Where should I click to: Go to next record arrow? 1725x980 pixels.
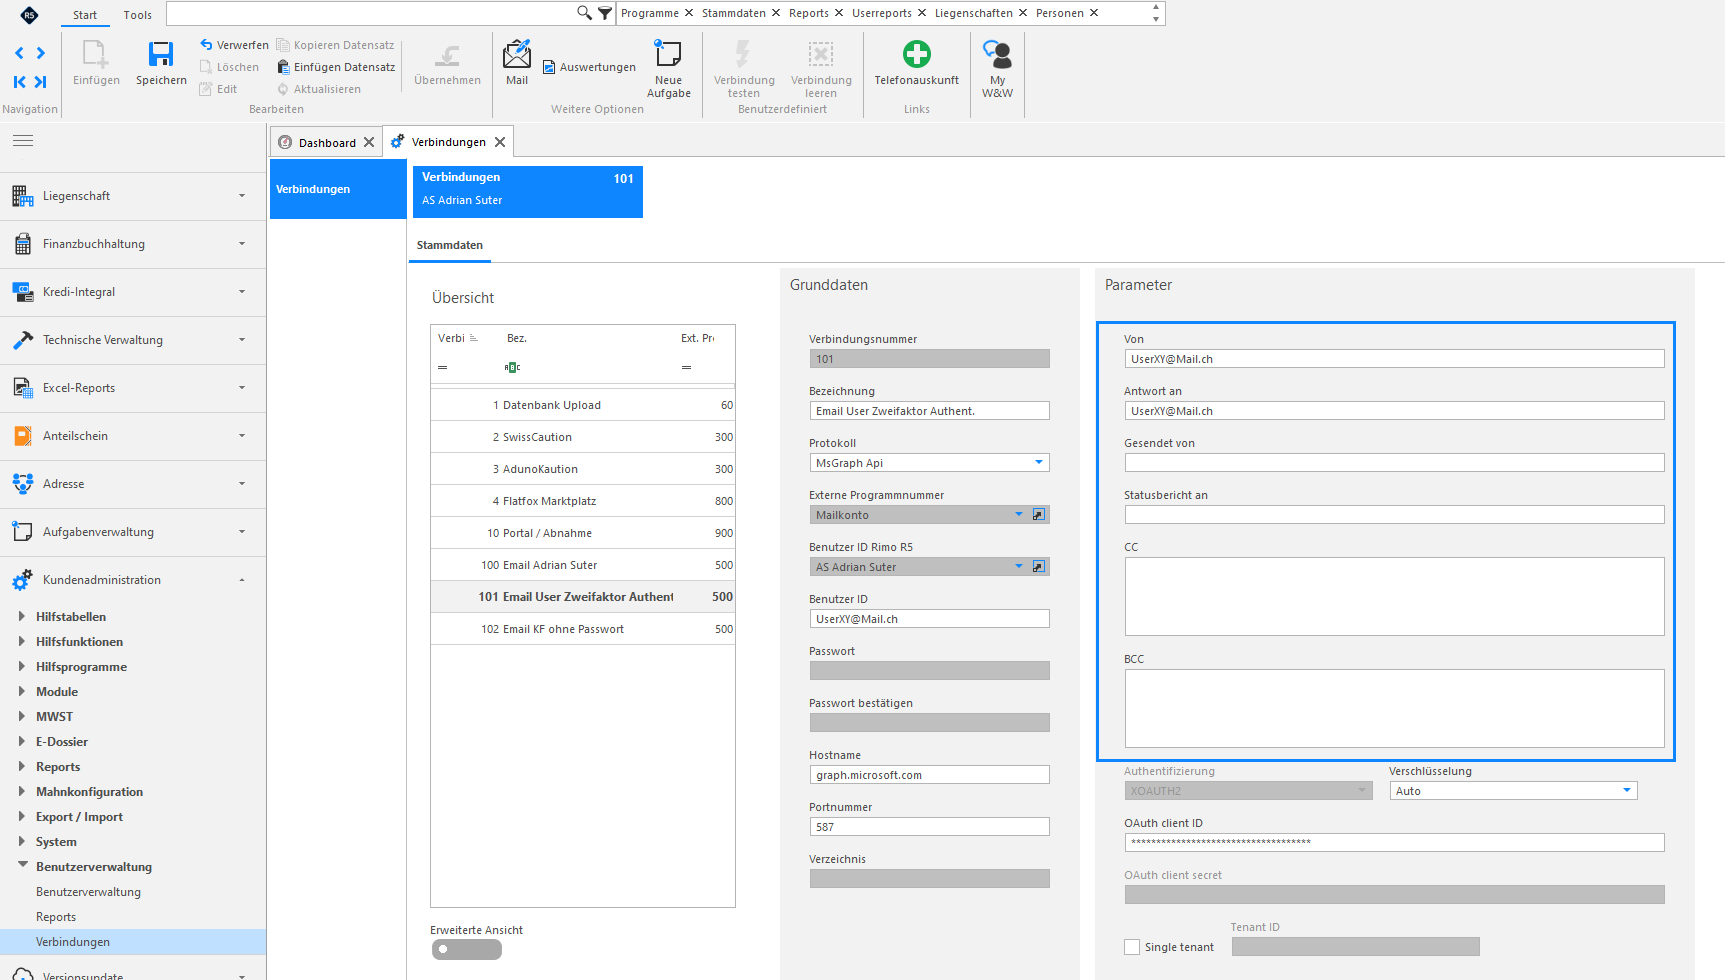tap(41, 53)
